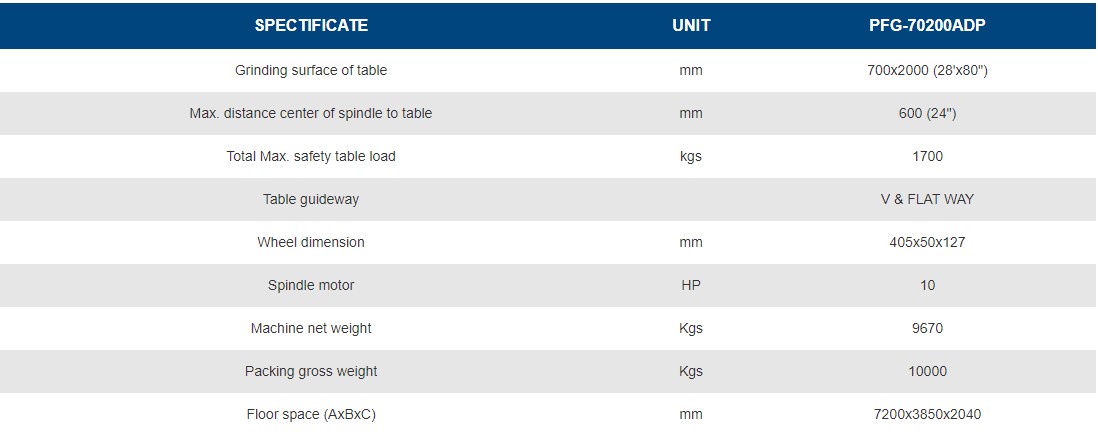The height and width of the screenshot is (432, 1098).
Task: Select the 'Spindle motor' row label
Action: 311,285
